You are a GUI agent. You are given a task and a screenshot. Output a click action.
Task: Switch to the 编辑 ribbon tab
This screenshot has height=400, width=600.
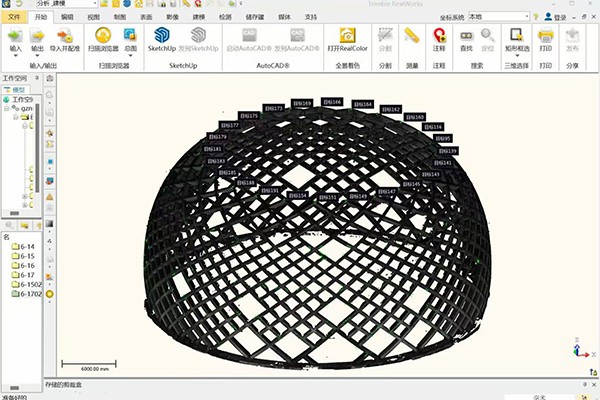67,17
